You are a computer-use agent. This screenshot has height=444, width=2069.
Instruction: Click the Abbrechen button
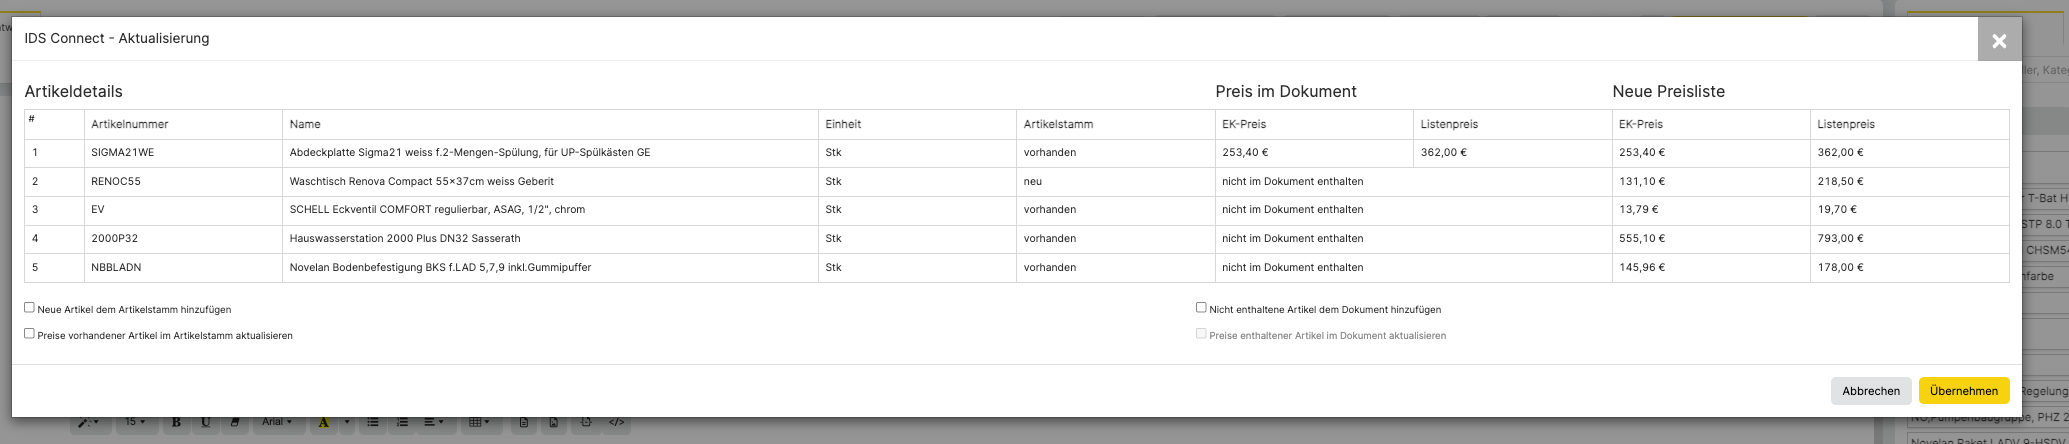(x=1870, y=391)
